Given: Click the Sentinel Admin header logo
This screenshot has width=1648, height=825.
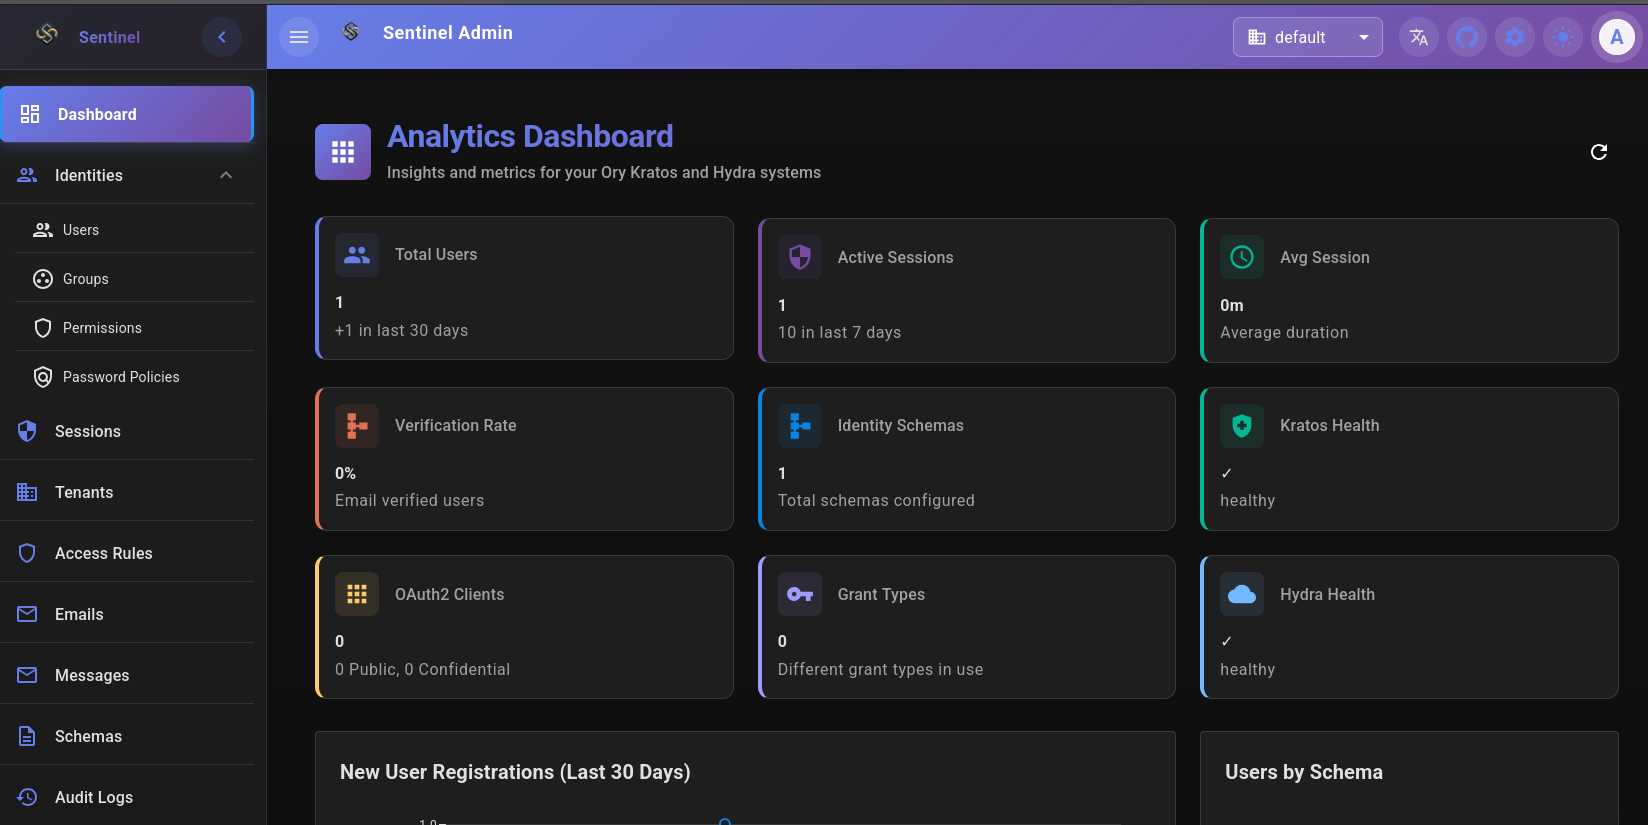Looking at the screenshot, I should click(351, 32).
